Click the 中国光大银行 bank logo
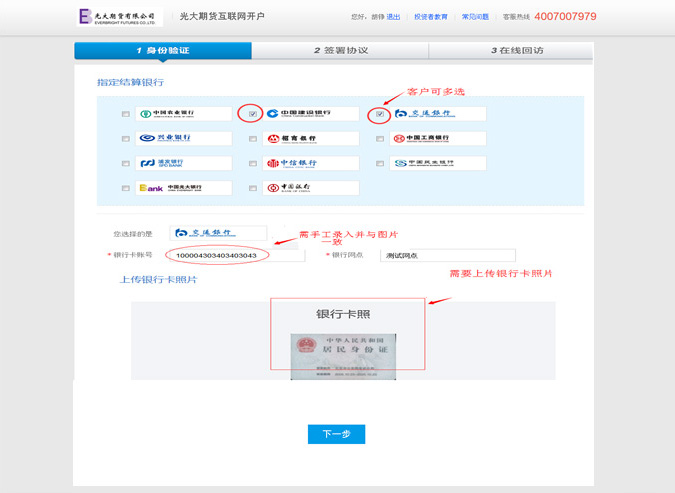The image size is (675, 493). click(x=184, y=188)
